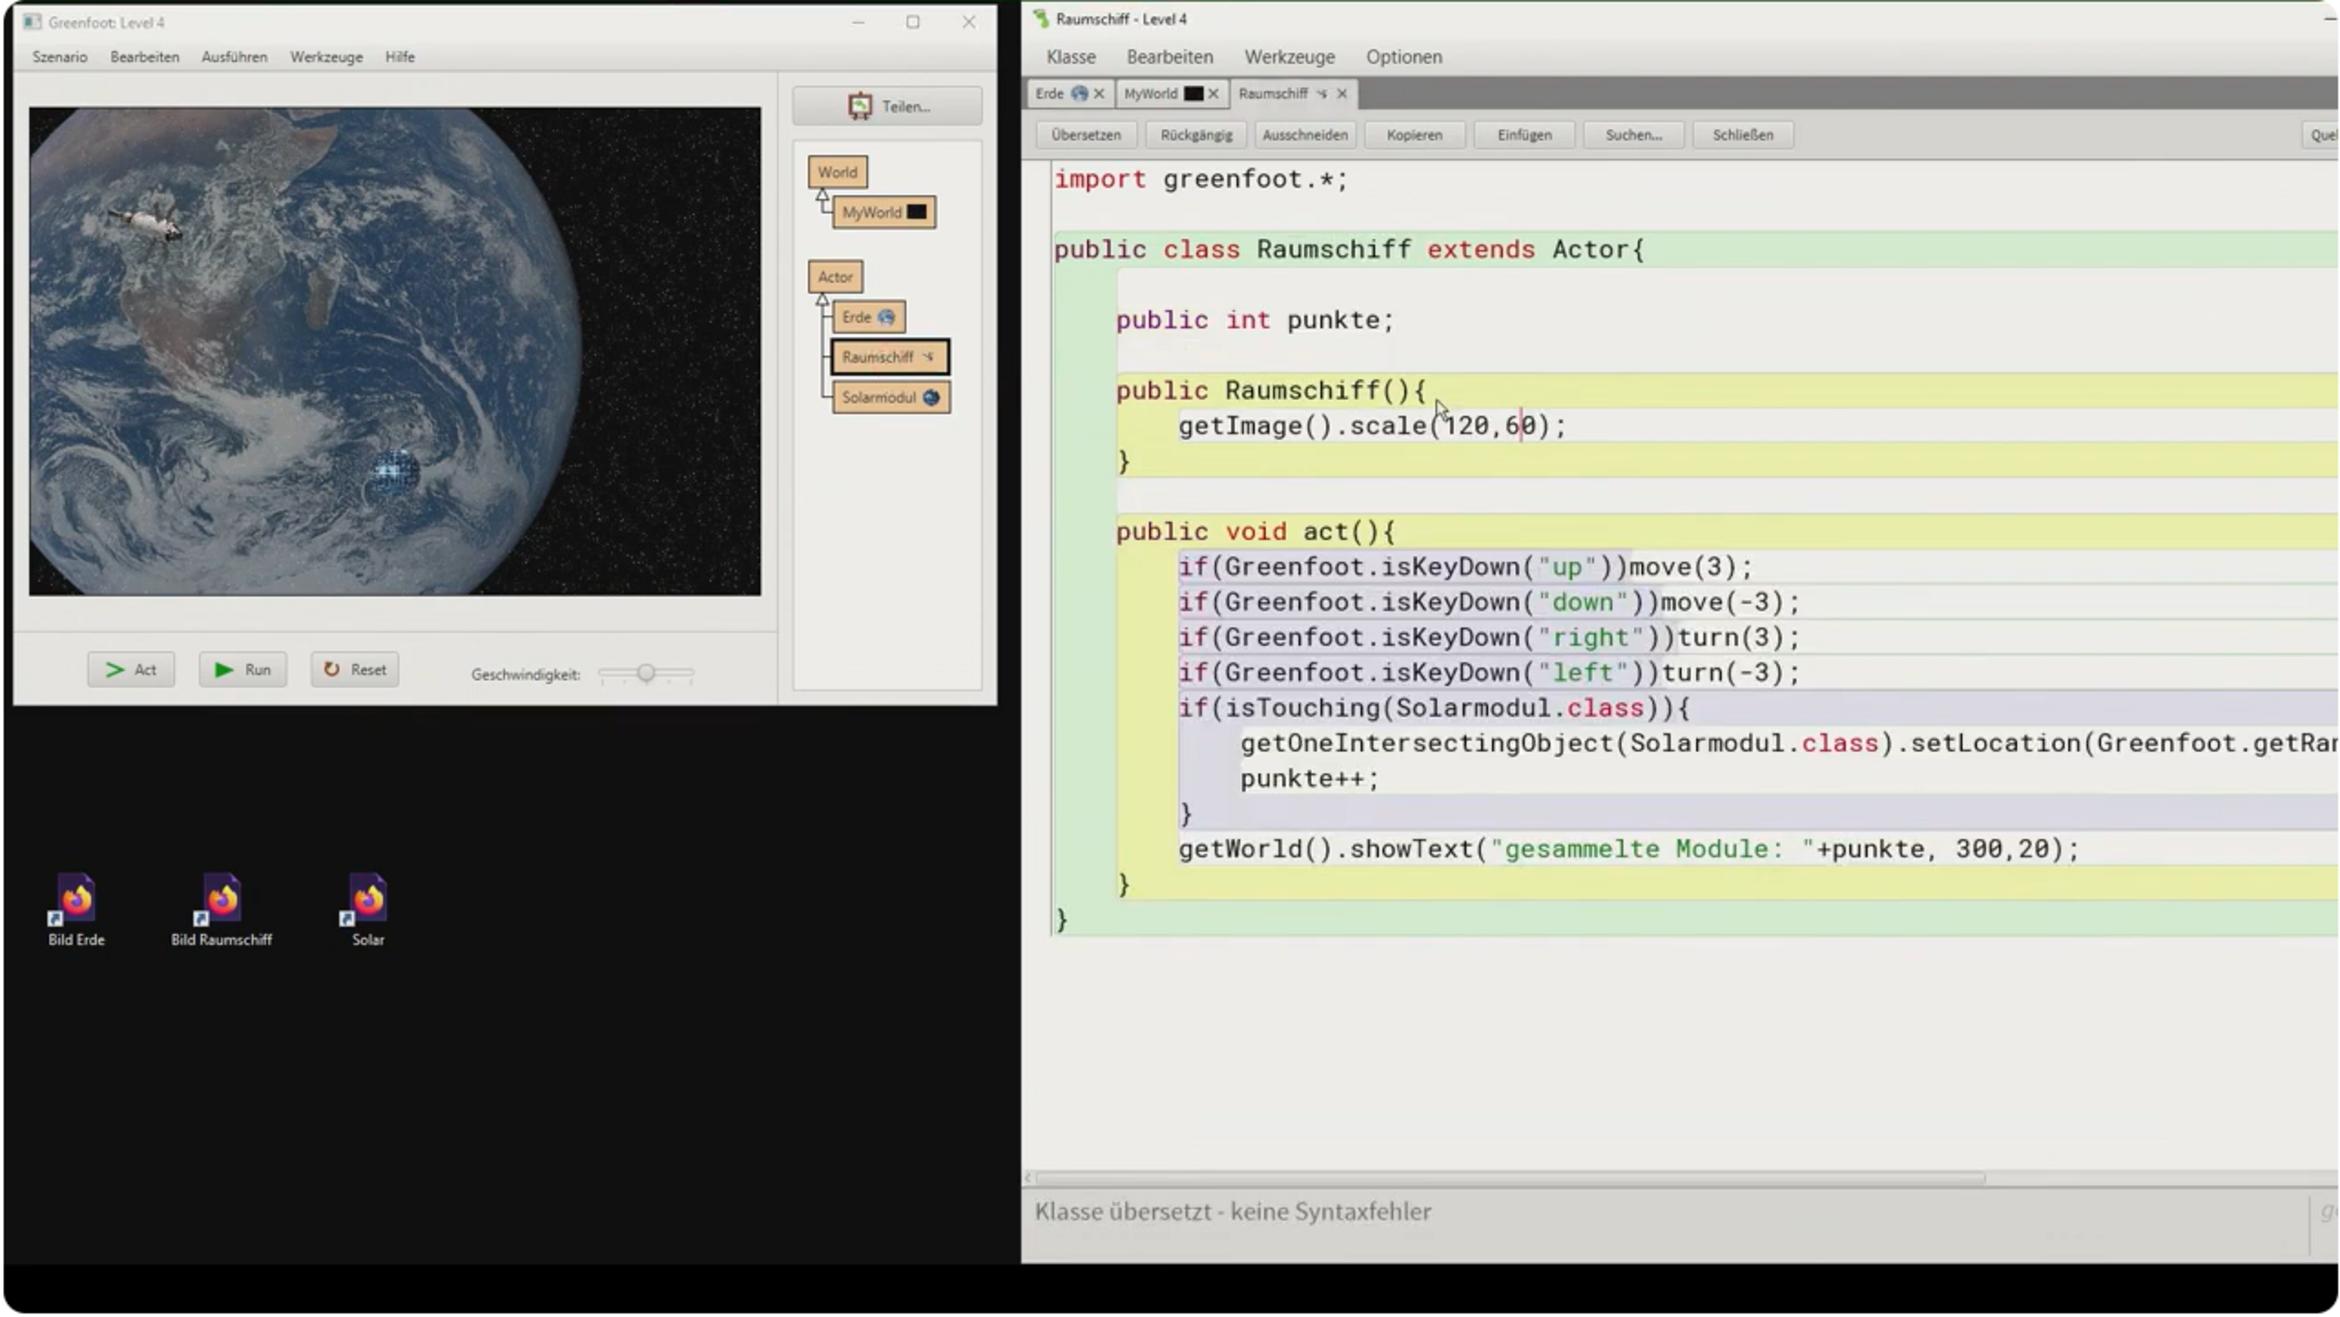The image size is (2340, 1317).
Task: Select the Erde class in diagram
Action: coord(867,317)
